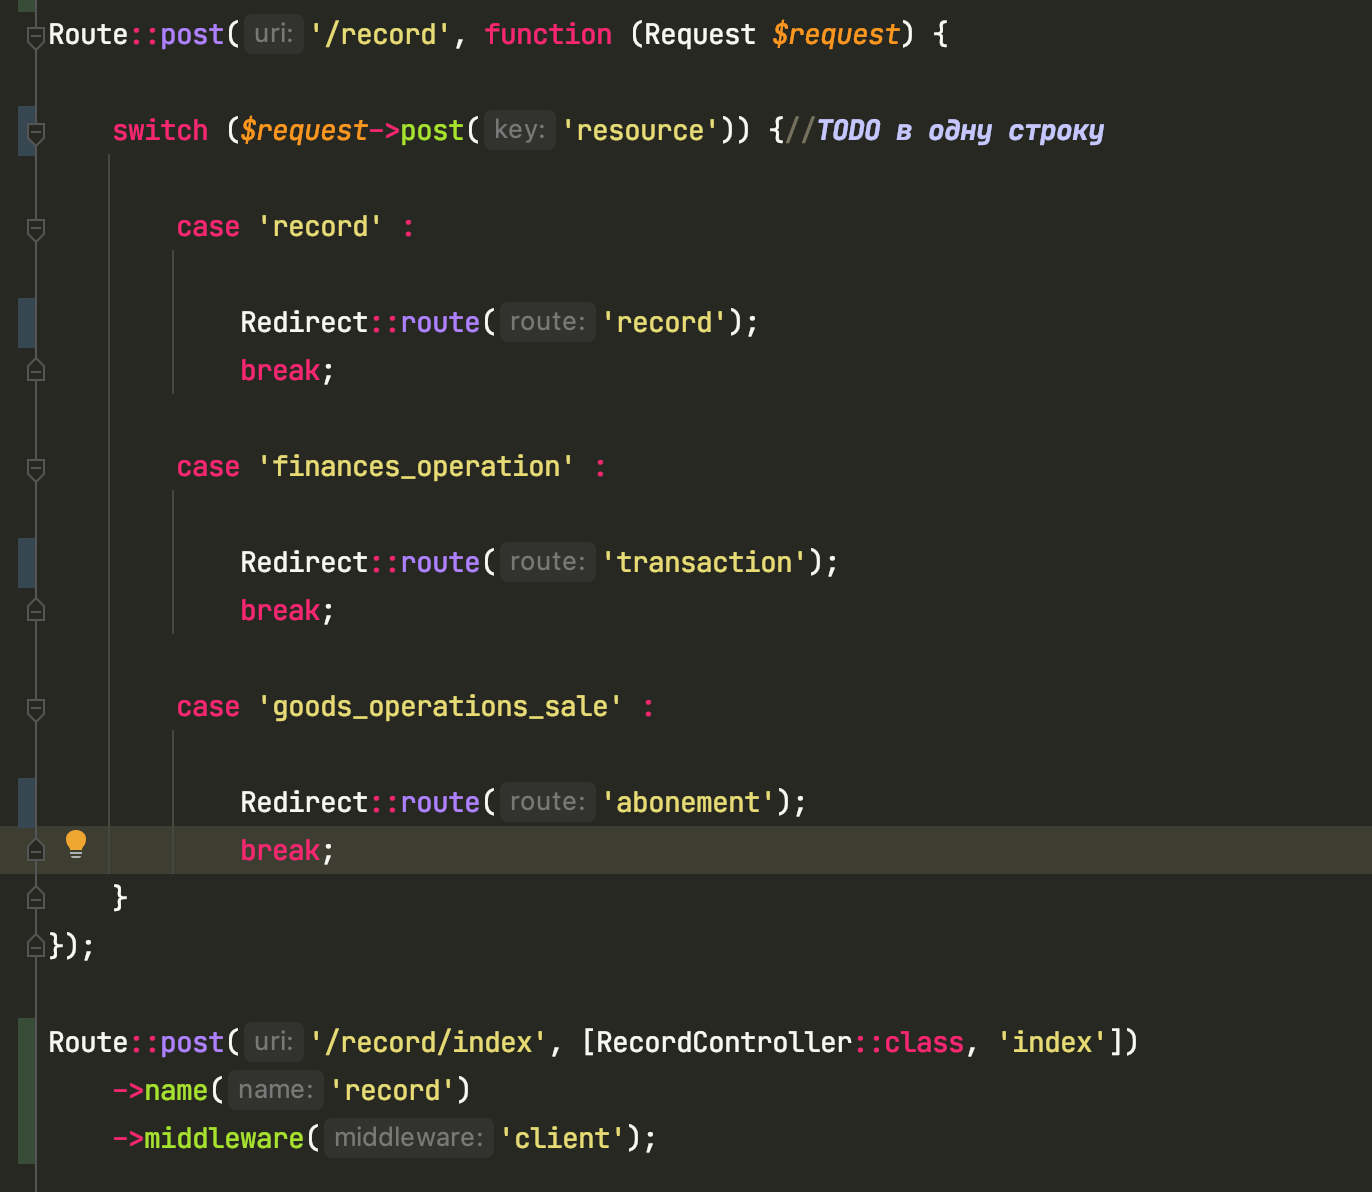Click 'break' on the highlighted current line
Image resolution: width=1372 pixels, height=1192 pixels.
[x=280, y=851]
